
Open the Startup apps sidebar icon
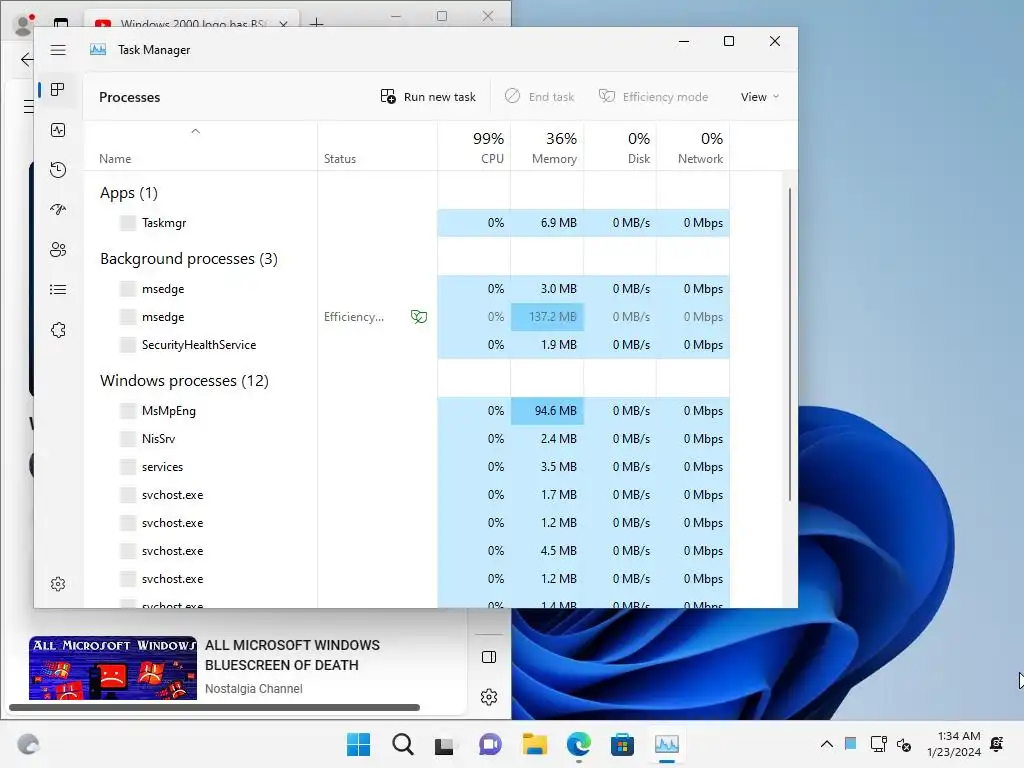pos(58,210)
